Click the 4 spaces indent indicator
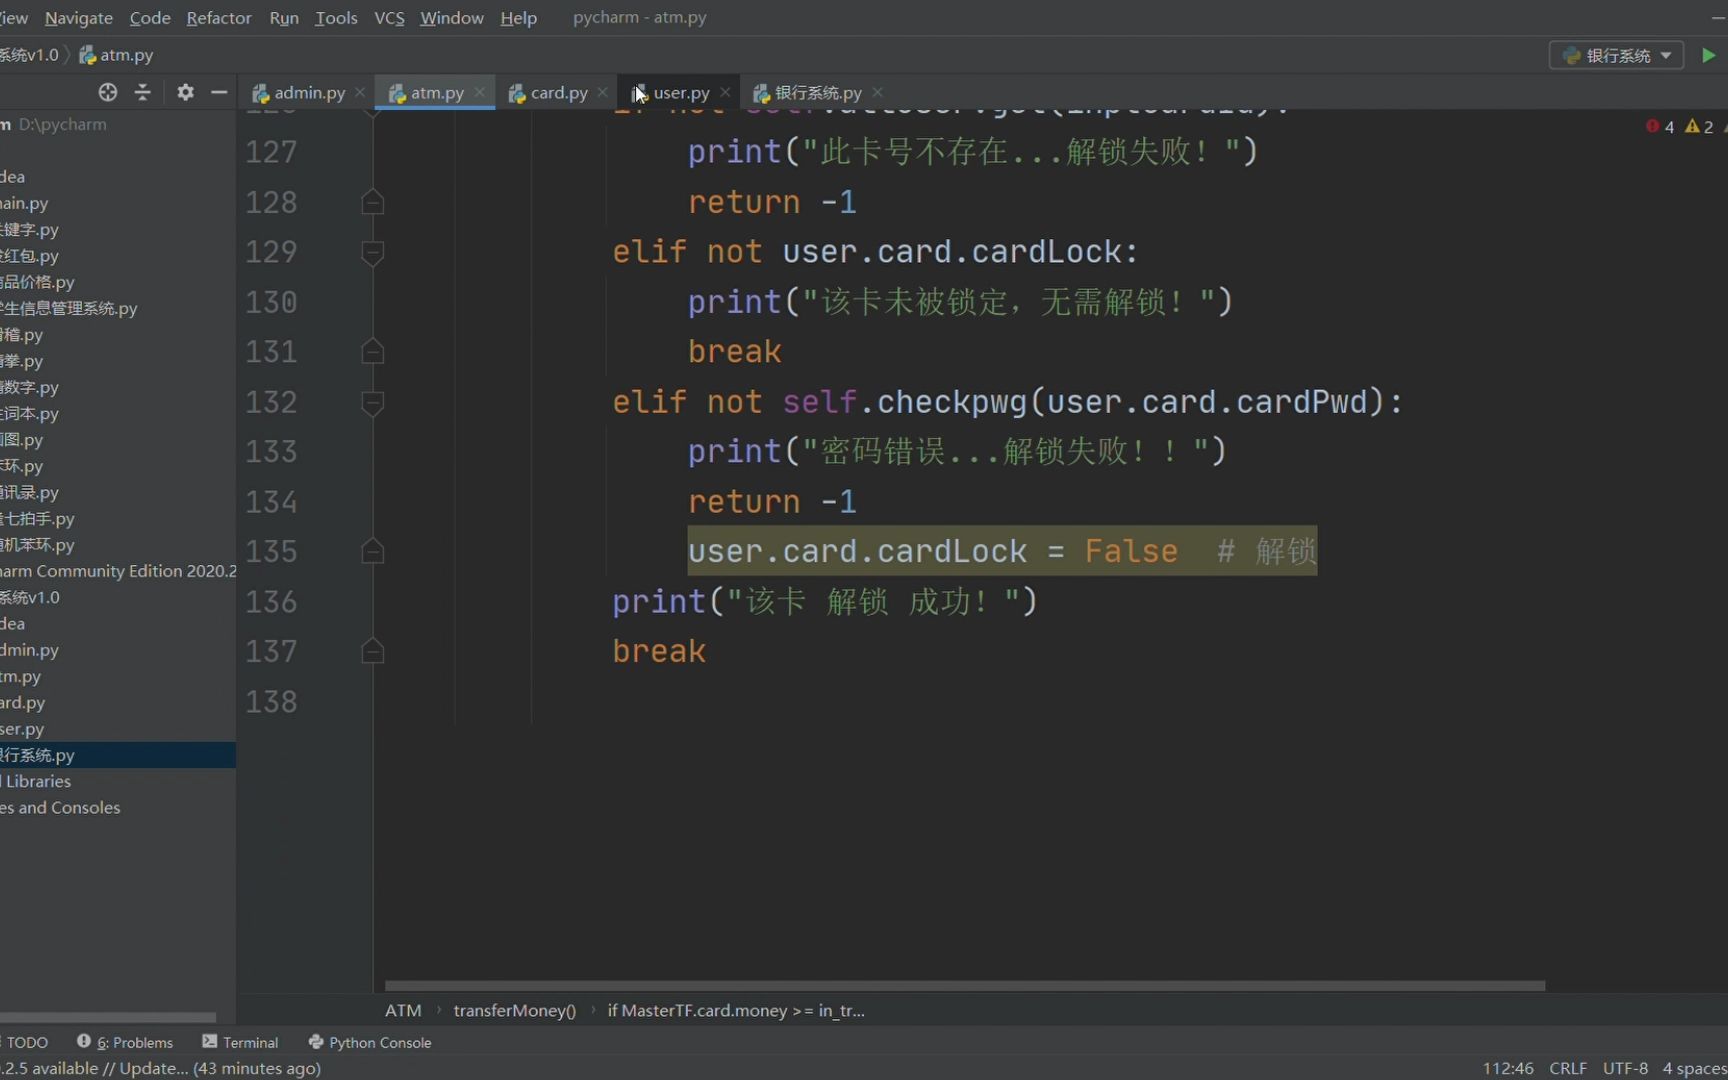This screenshot has height=1080, width=1728. coord(1694,1068)
